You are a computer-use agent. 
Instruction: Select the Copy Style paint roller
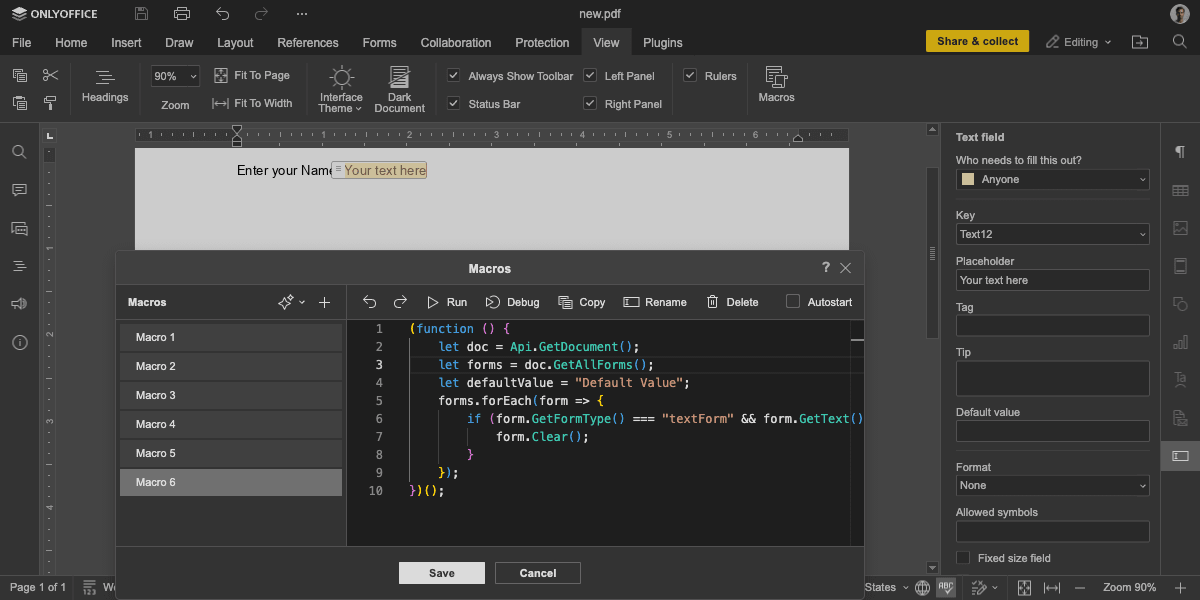[x=51, y=103]
